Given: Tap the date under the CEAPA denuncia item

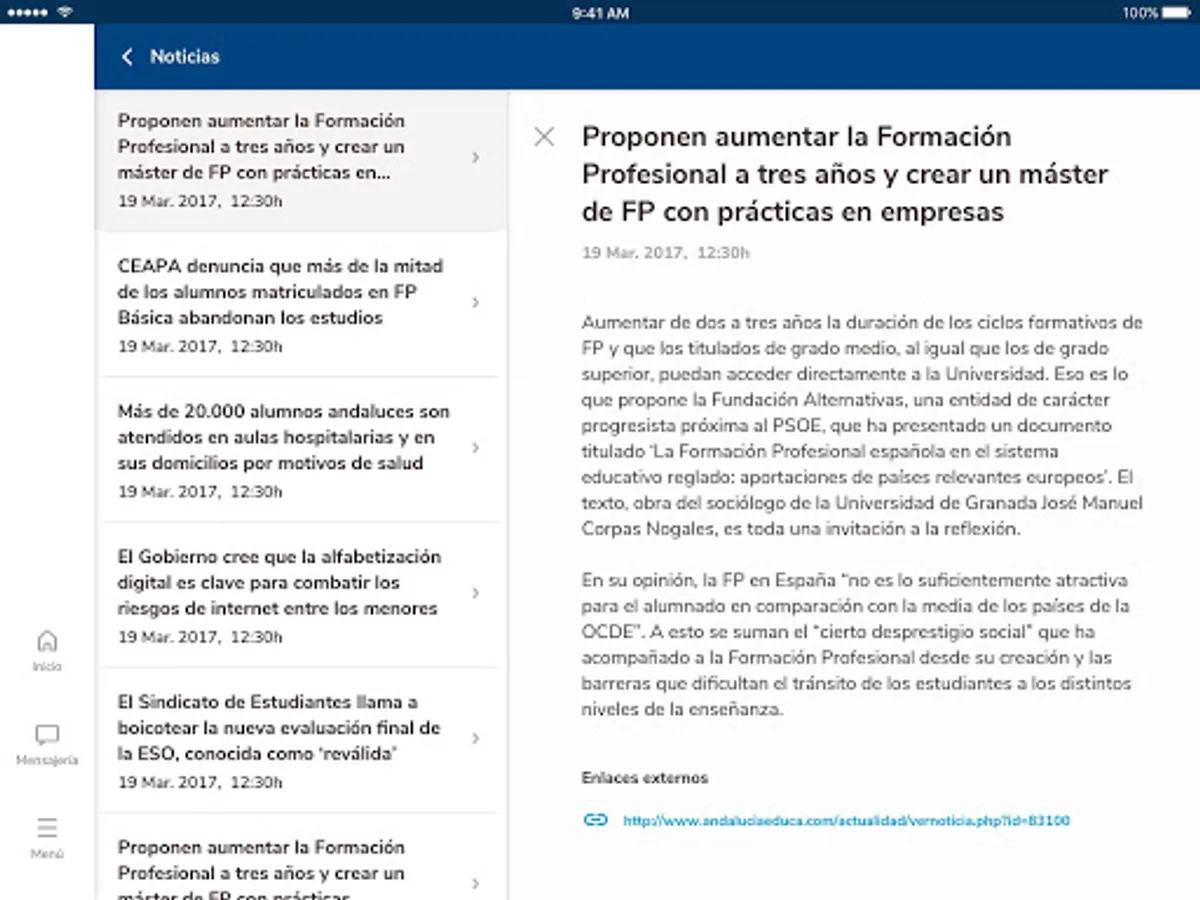Looking at the screenshot, I should (x=200, y=347).
